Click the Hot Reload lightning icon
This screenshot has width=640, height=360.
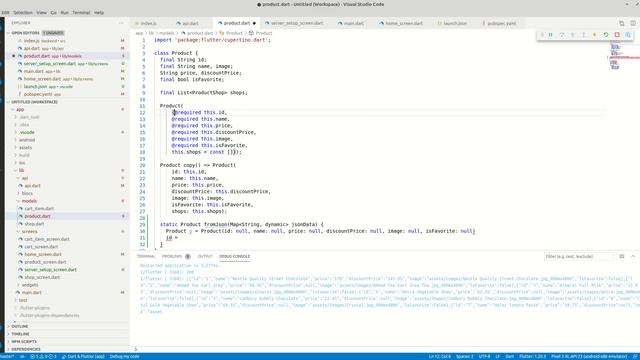[595, 35]
